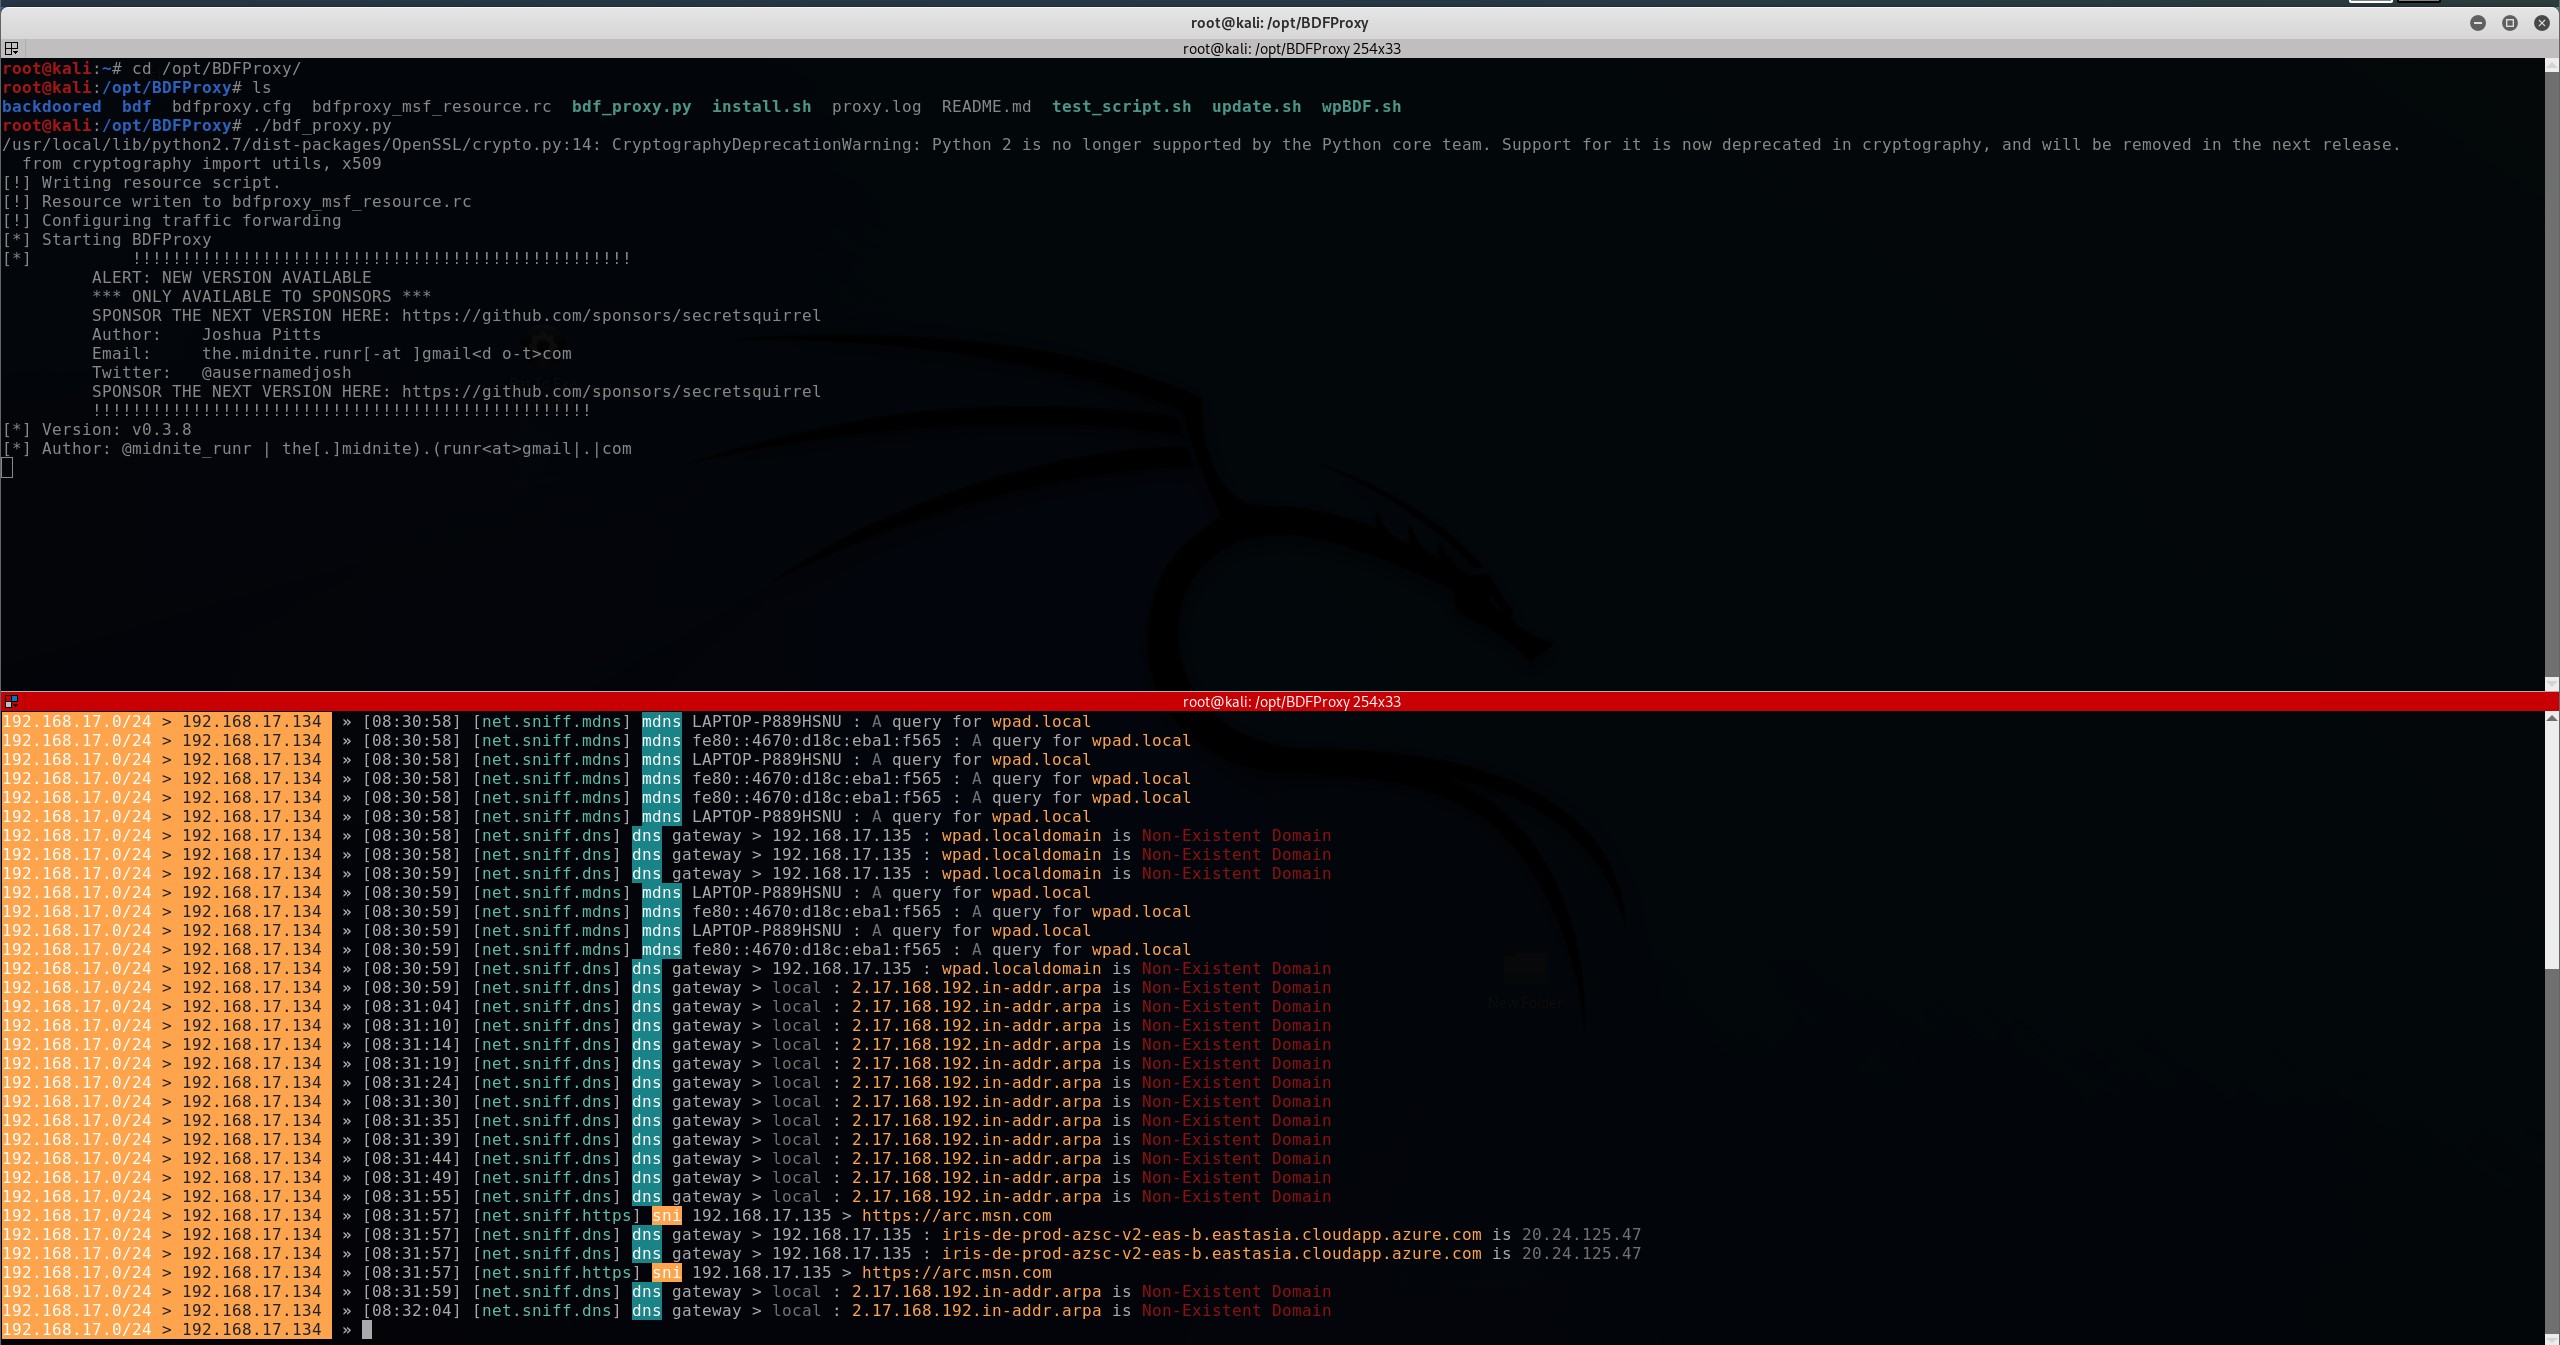Click the top pane scrollbar down arrow
Image resolution: width=2560 pixels, height=1345 pixels.
point(2551,684)
